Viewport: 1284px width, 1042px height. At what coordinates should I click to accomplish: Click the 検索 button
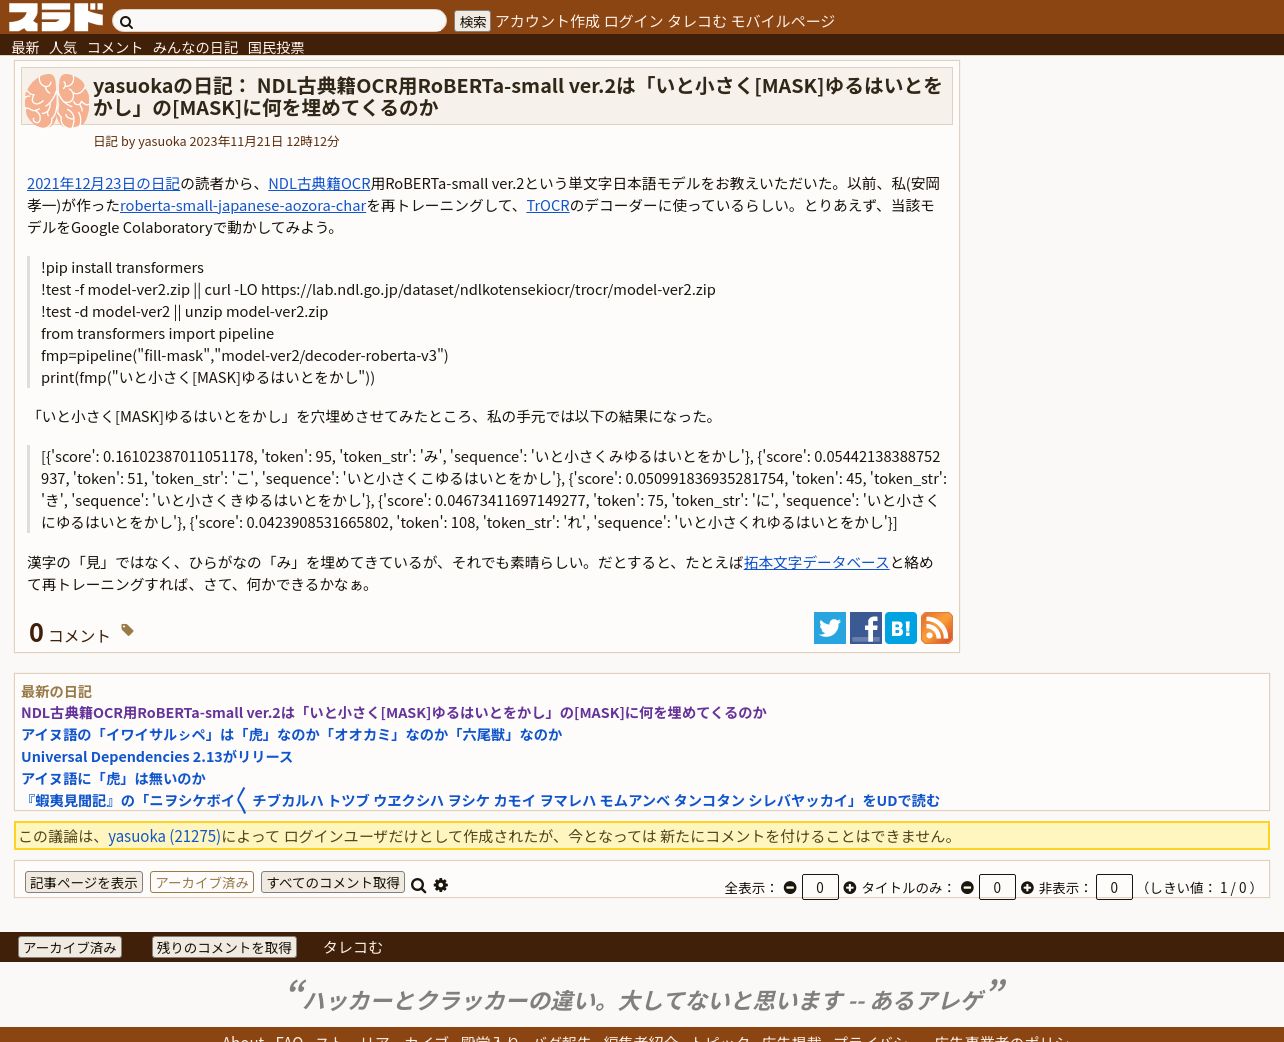point(472,21)
